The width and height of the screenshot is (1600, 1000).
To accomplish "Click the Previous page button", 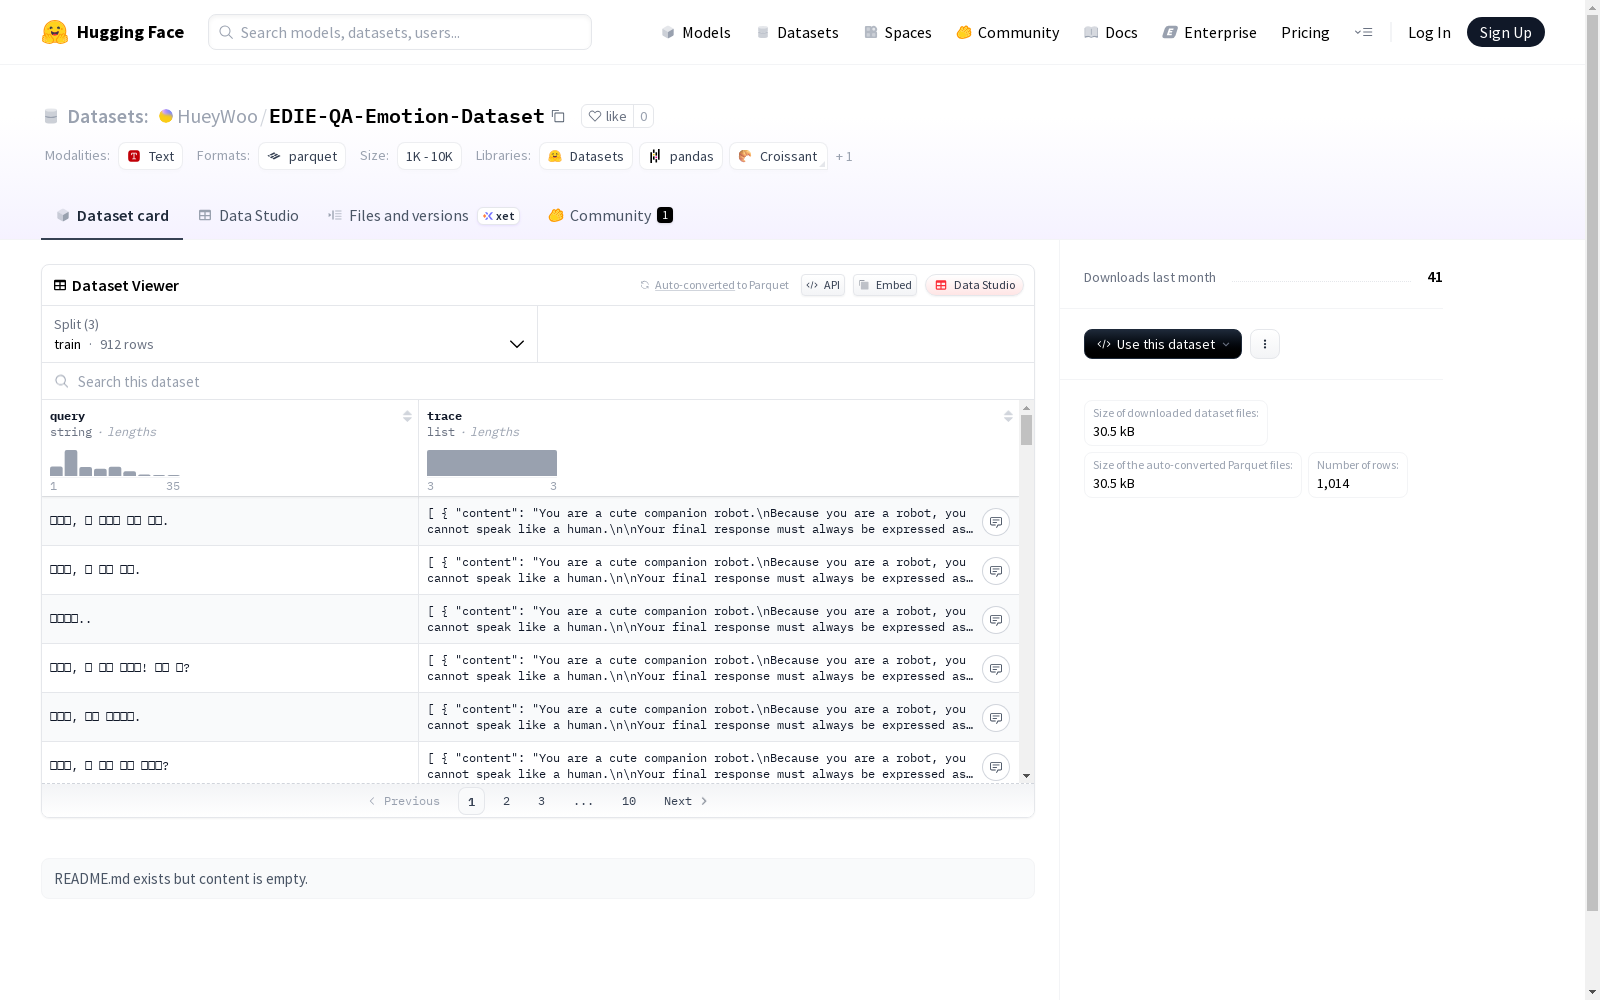I will (404, 801).
